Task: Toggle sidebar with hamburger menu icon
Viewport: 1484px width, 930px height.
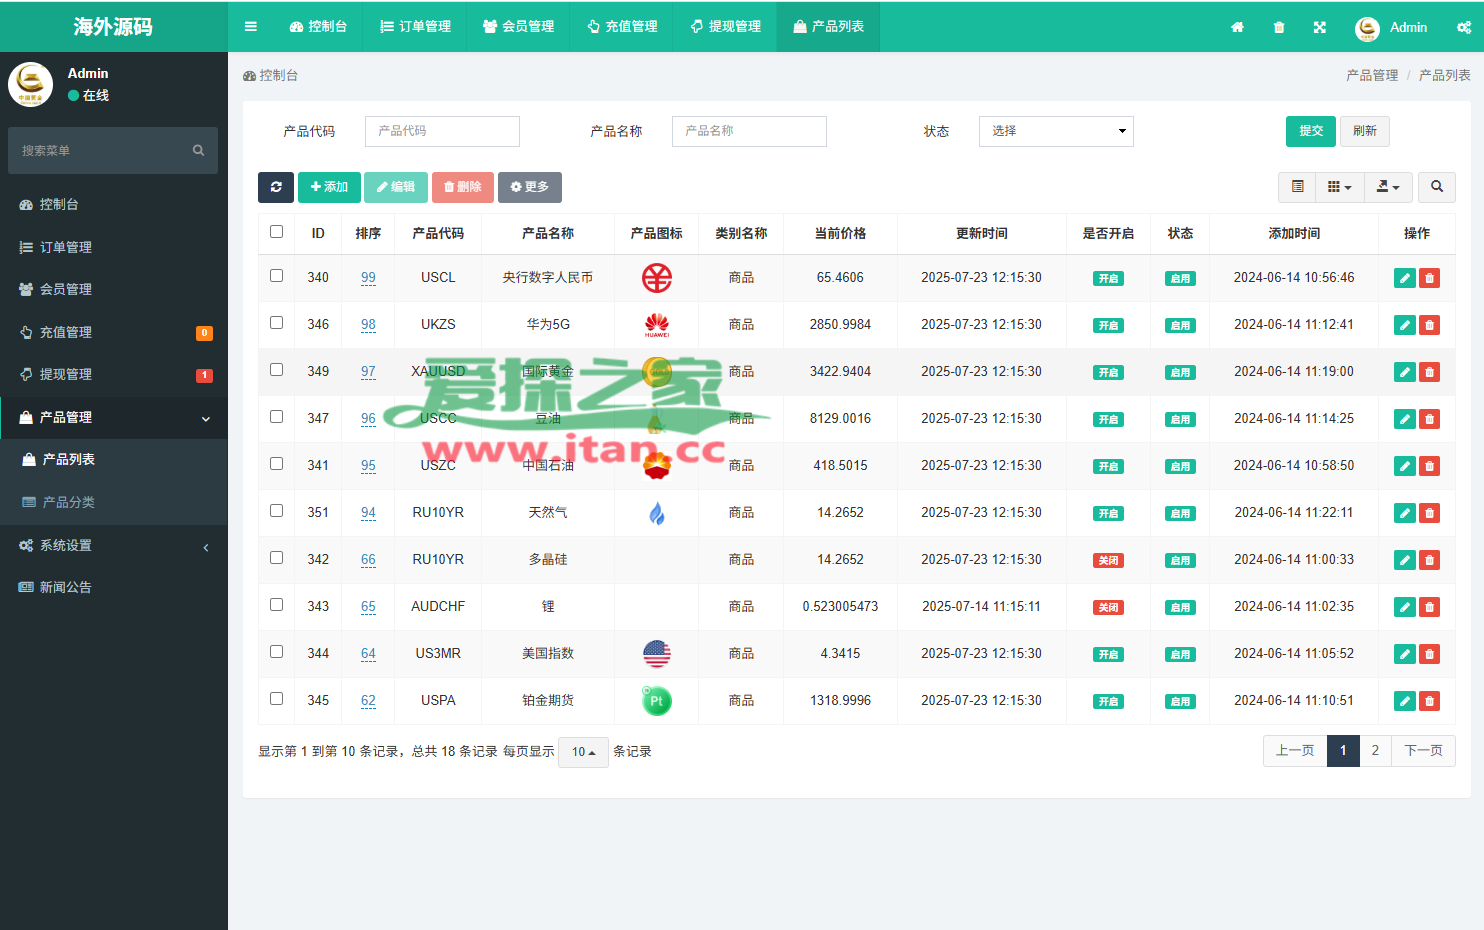Action: tap(251, 27)
